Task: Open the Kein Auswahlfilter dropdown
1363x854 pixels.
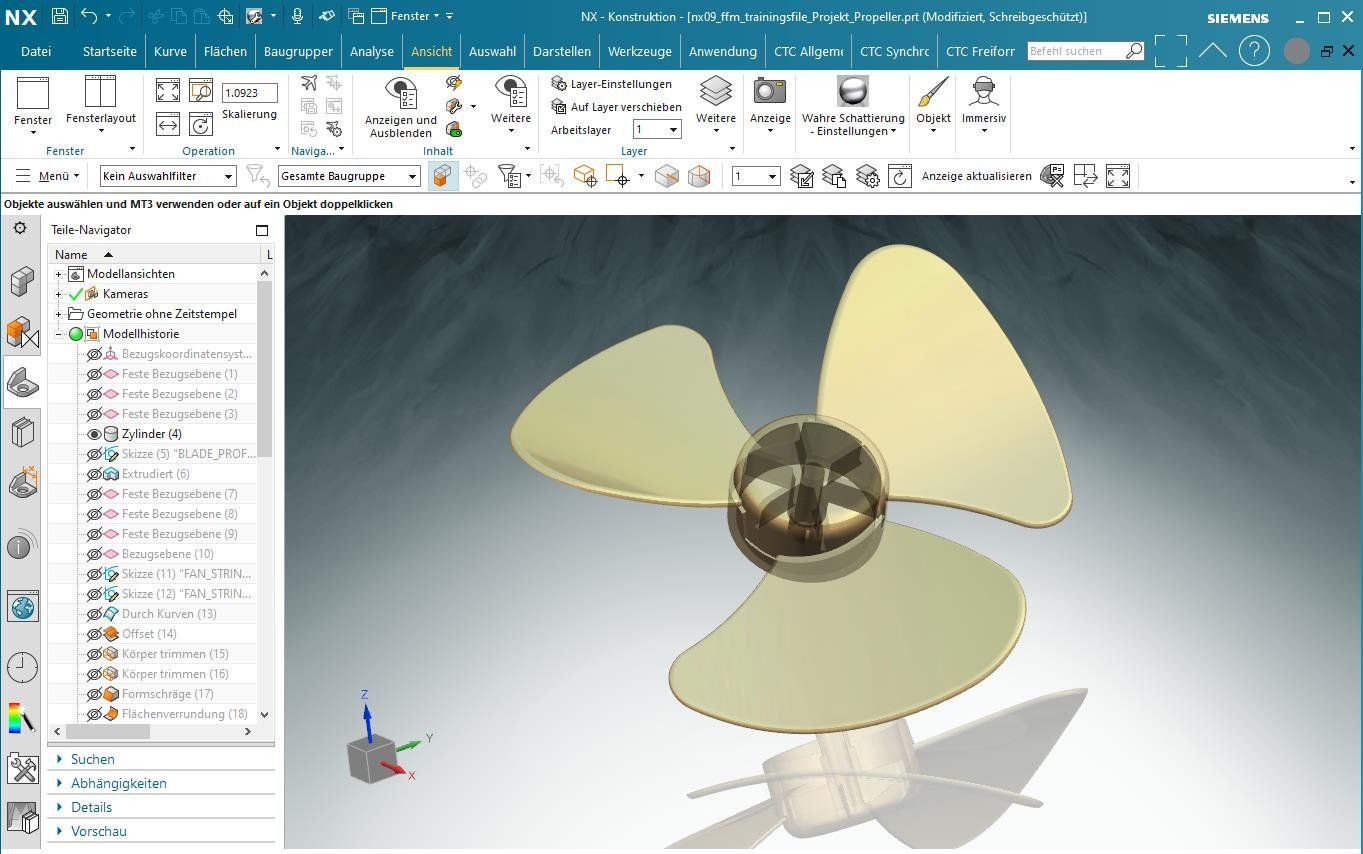Action: (168, 177)
